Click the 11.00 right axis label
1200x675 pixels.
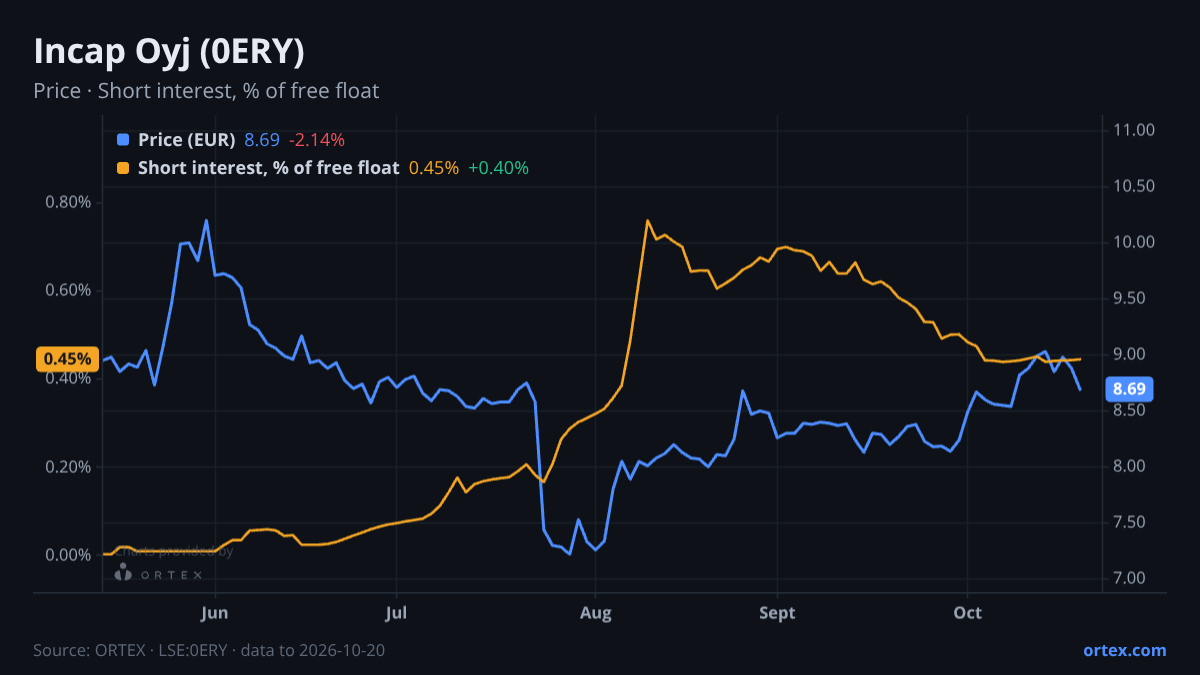[x=1133, y=130]
